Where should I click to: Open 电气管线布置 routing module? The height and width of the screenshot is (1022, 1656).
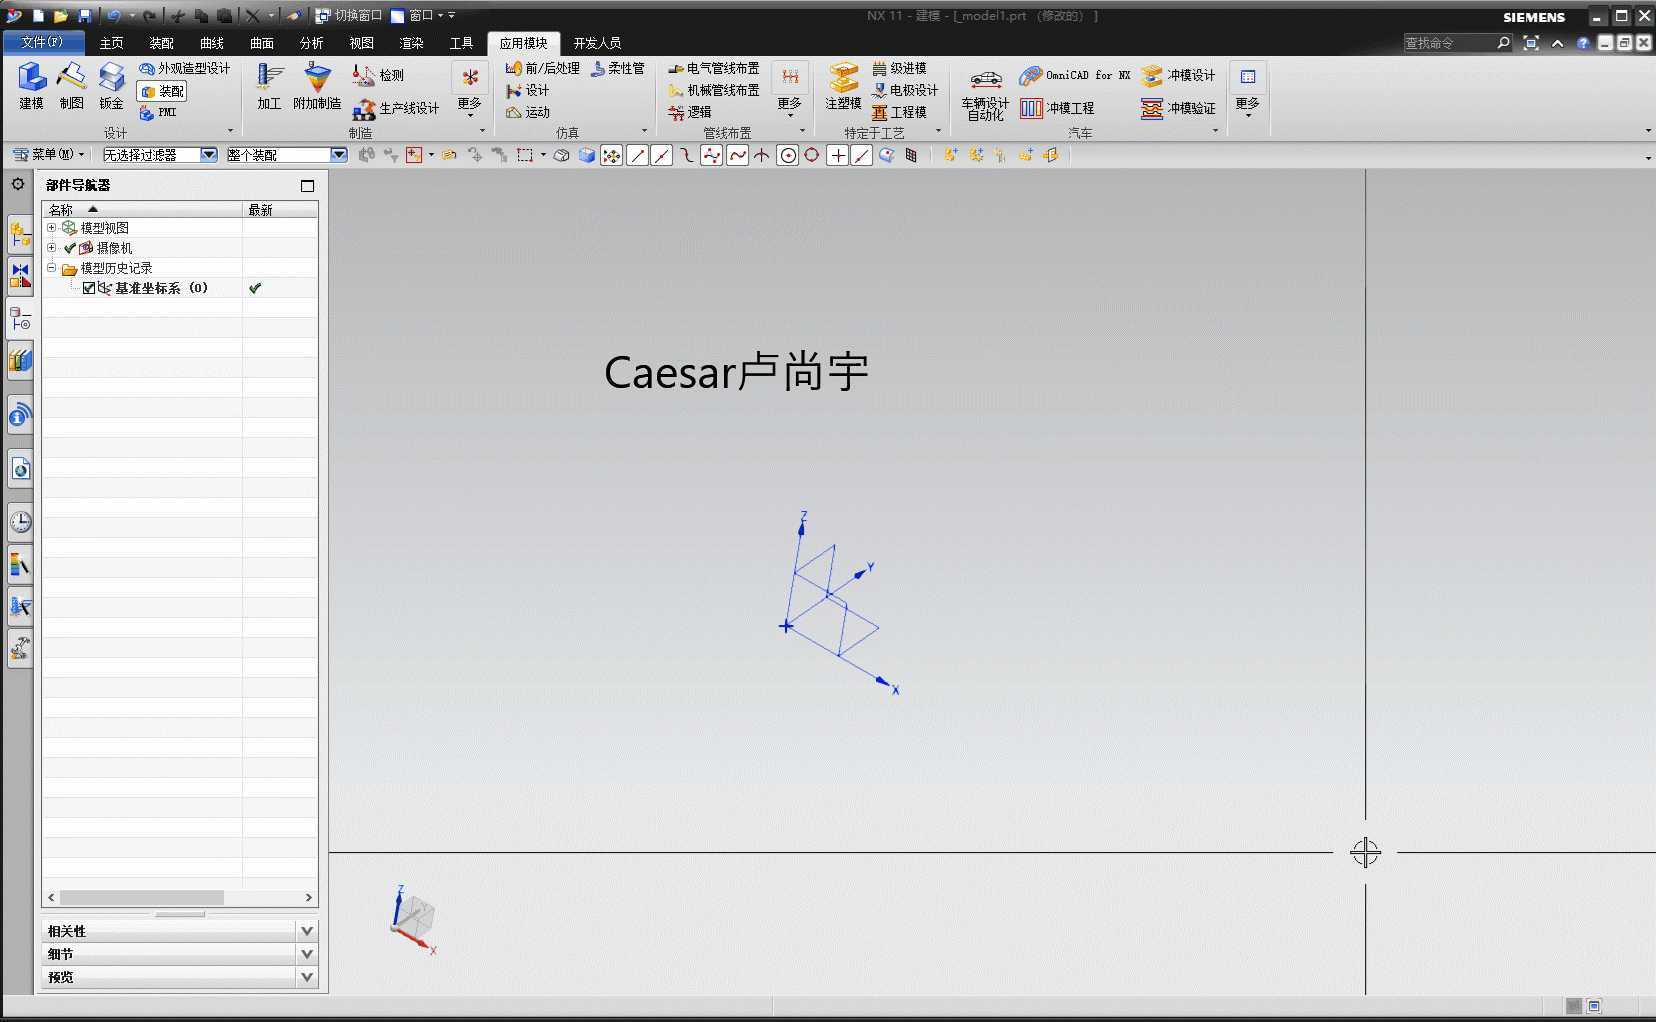pyautogui.click(x=714, y=68)
